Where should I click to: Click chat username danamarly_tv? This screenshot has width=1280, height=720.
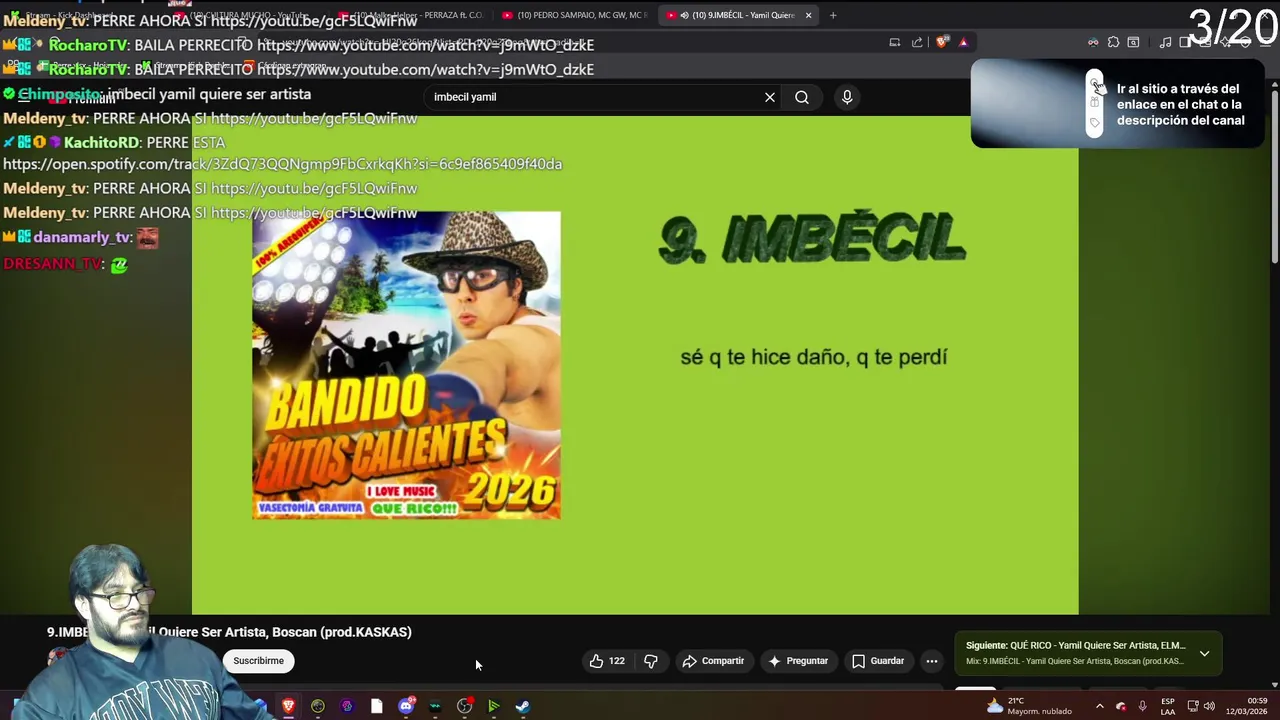coord(82,237)
